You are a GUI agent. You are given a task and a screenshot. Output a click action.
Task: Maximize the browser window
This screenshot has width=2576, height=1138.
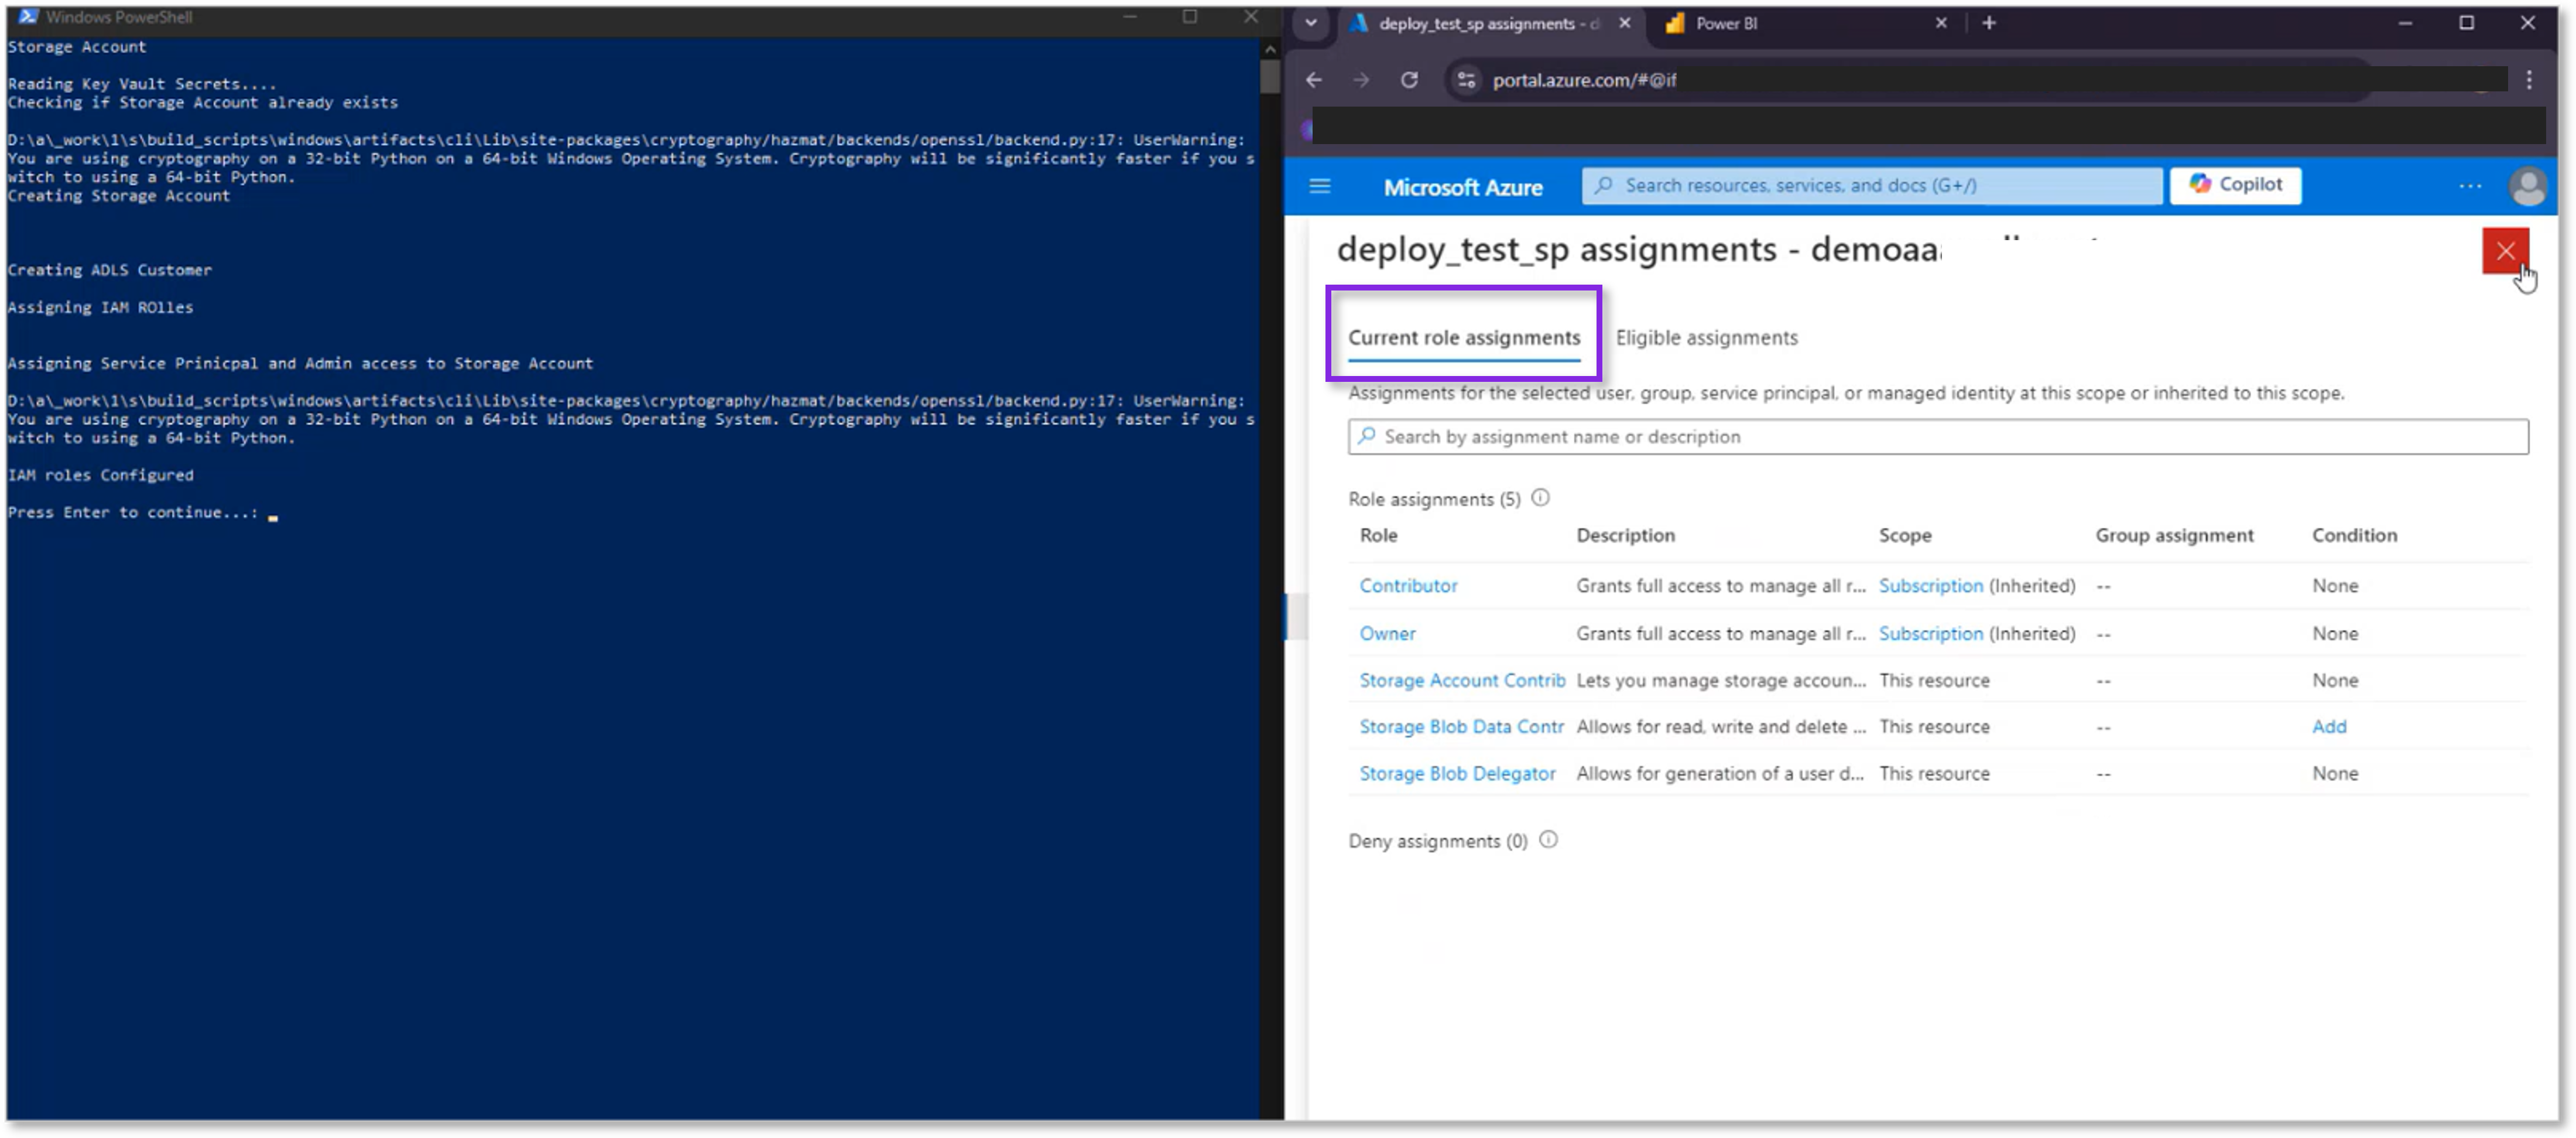pos(2466,23)
